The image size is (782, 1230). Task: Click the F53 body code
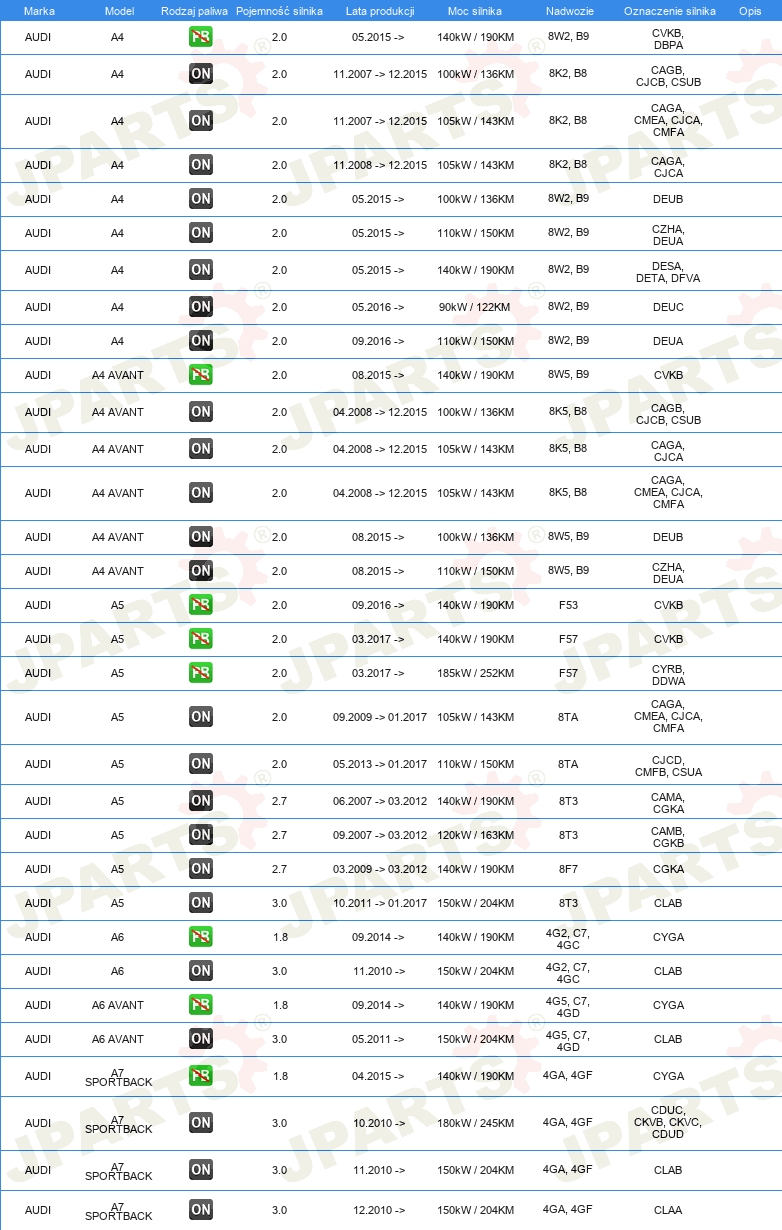coord(568,605)
